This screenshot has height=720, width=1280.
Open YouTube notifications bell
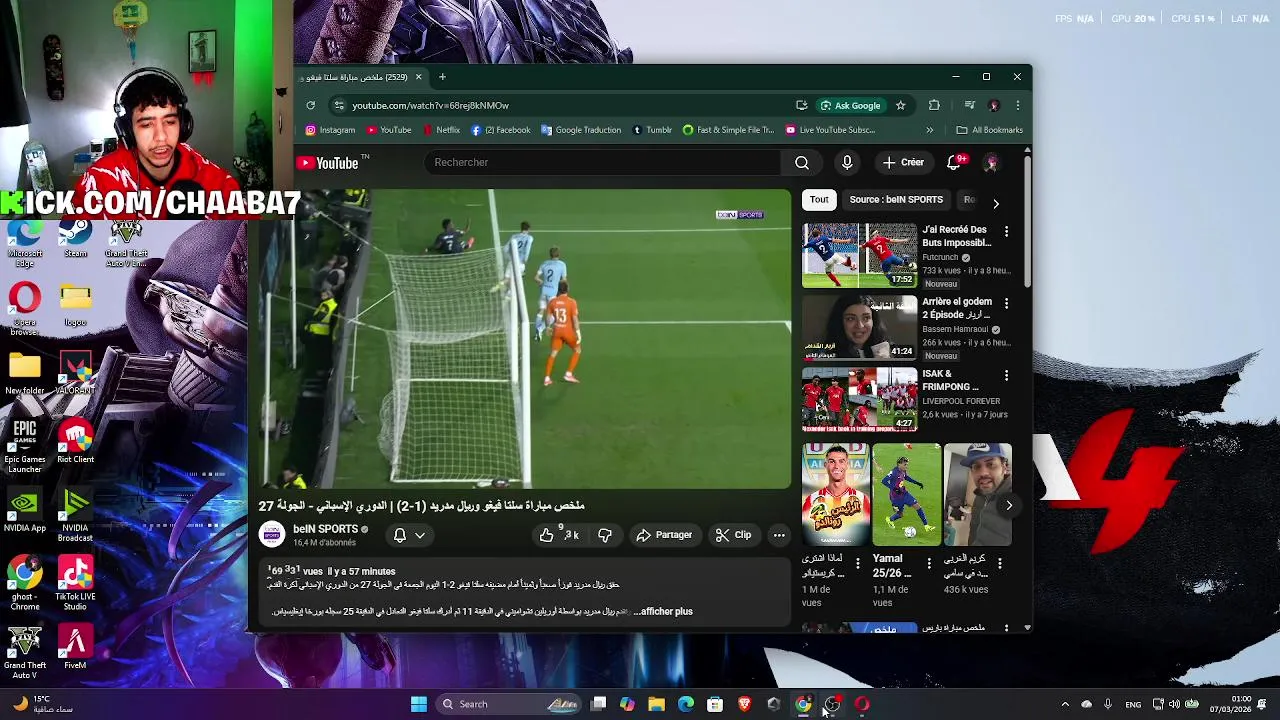pos(954,162)
